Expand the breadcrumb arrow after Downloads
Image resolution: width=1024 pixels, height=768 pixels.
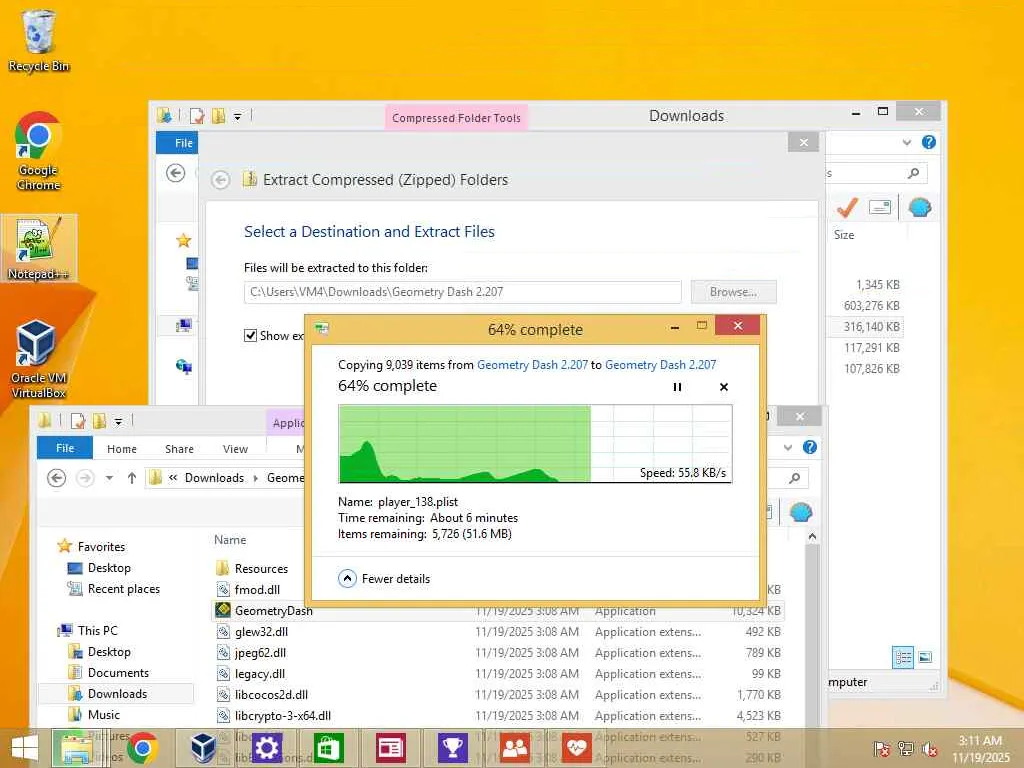(x=255, y=478)
